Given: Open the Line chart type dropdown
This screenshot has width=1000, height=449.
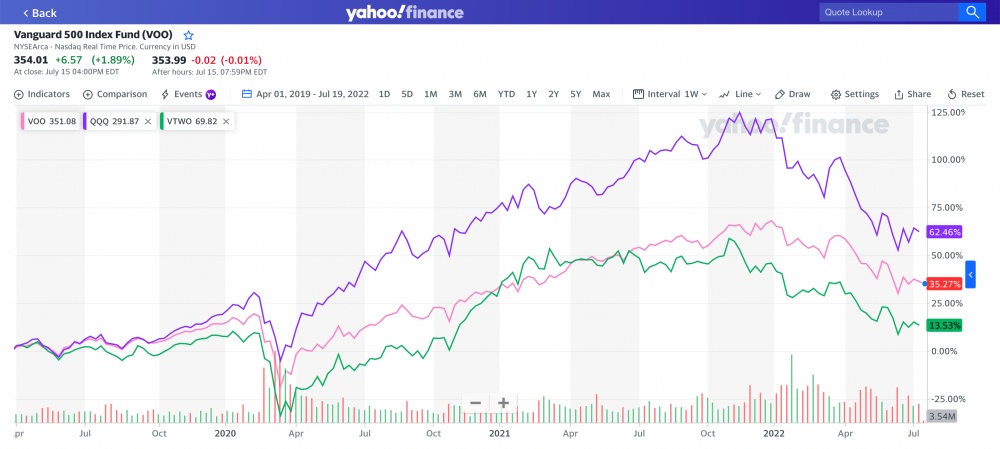Looking at the screenshot, I should point(740,94).
